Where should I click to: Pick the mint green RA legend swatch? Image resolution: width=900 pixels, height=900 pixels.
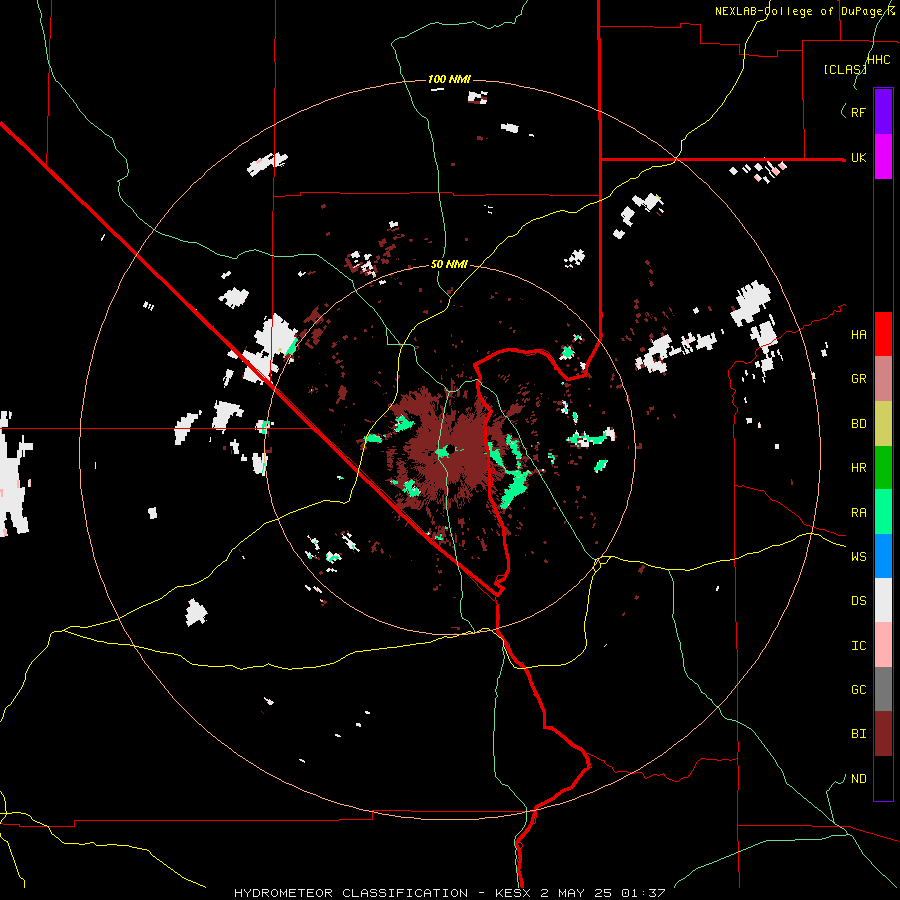coord(883,512)
